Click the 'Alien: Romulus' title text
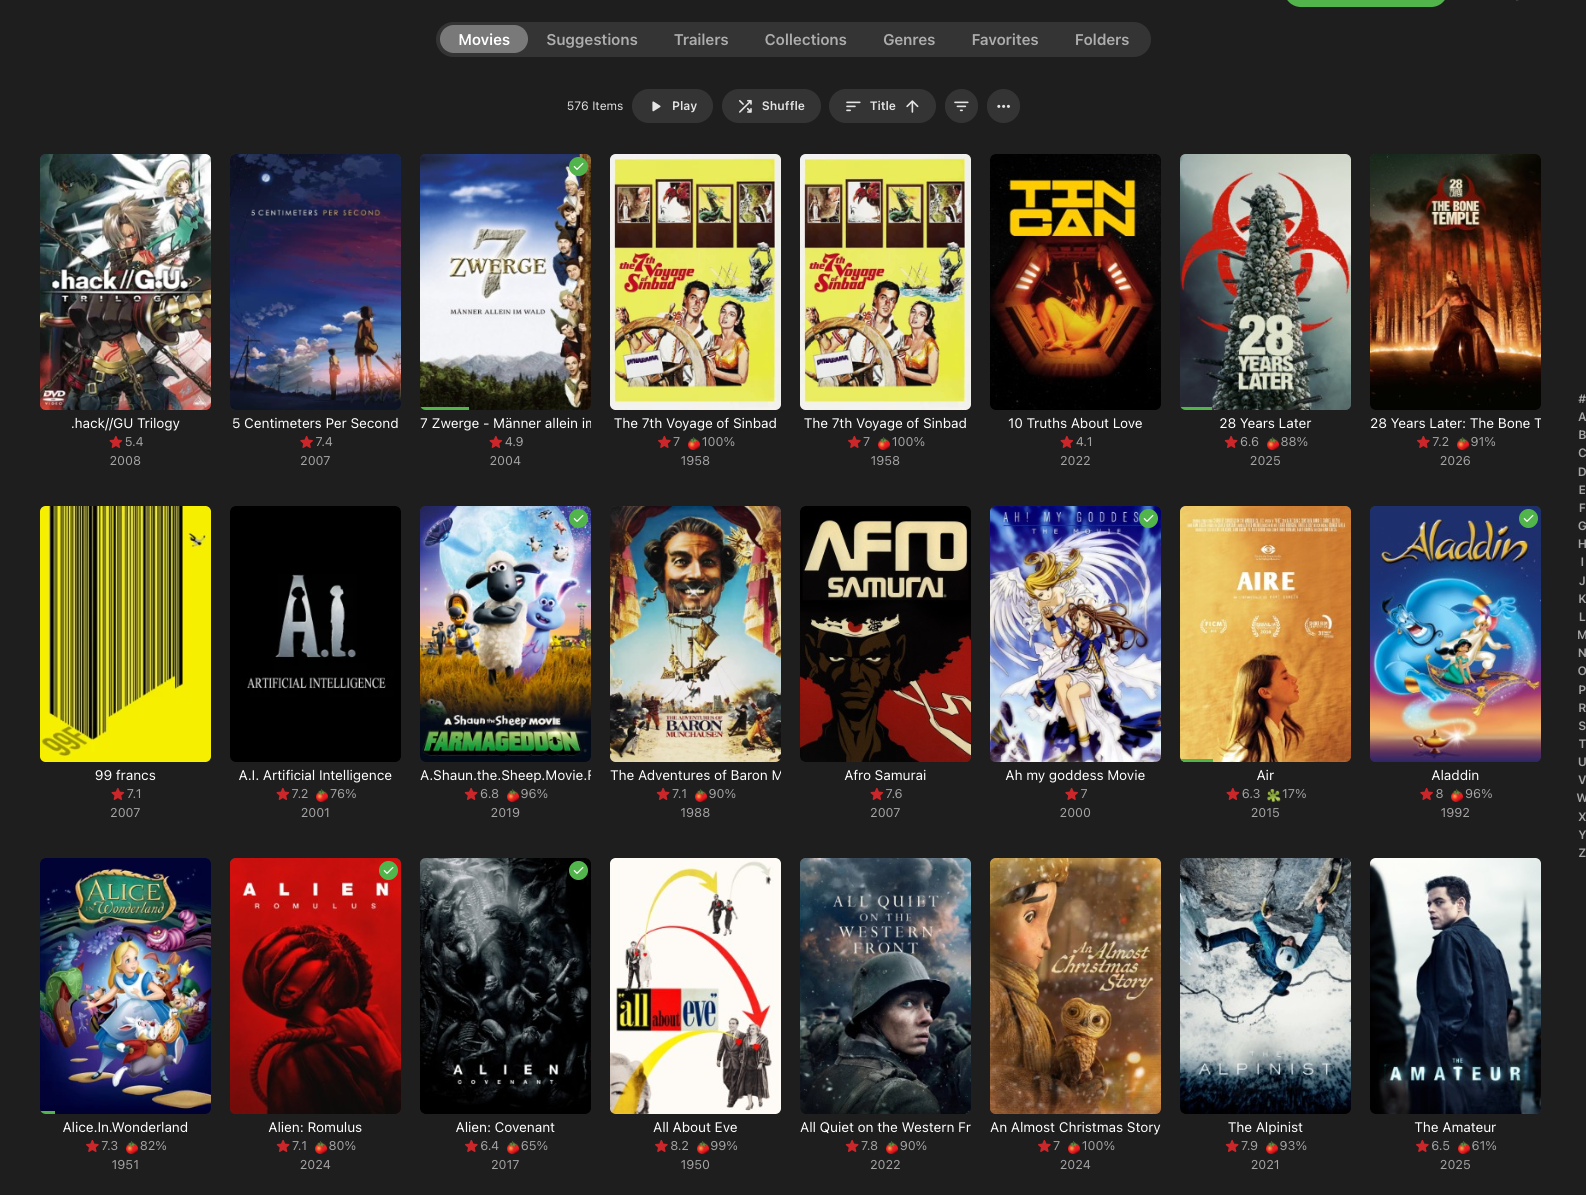Image resolution: width=1586 pixels, height=1195 pixels. click(x=315, y=1127)
